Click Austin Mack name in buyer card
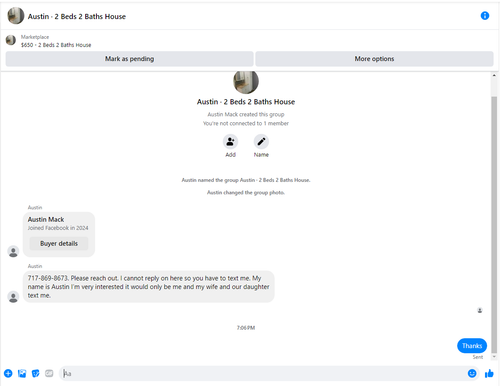The width and height of the screenshot is (500, 386). pyautogui.click(x=46, y=219)
